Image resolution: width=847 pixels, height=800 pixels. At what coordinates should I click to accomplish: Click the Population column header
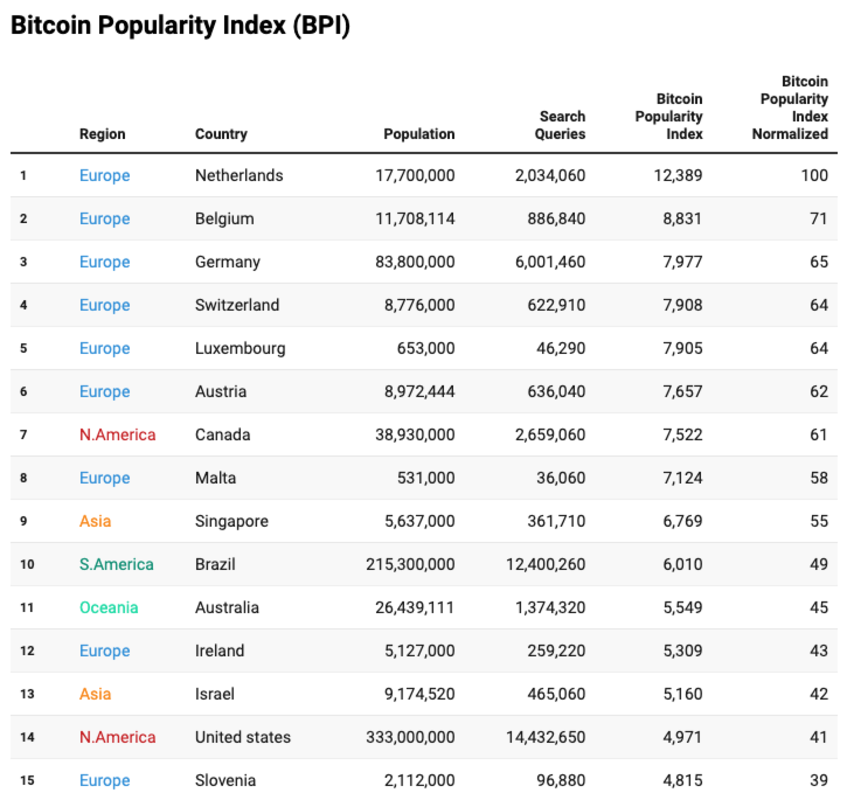tap(419, 134)
